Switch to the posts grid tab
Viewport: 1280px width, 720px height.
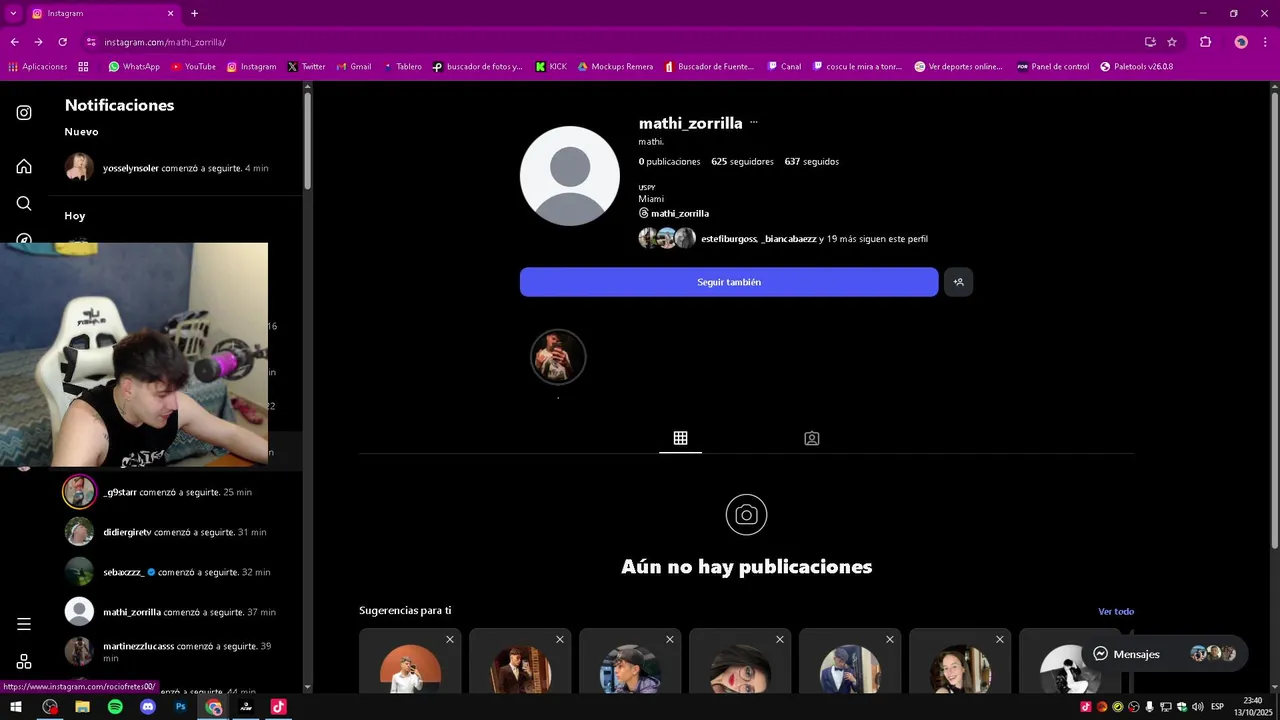tap(680, 438)
